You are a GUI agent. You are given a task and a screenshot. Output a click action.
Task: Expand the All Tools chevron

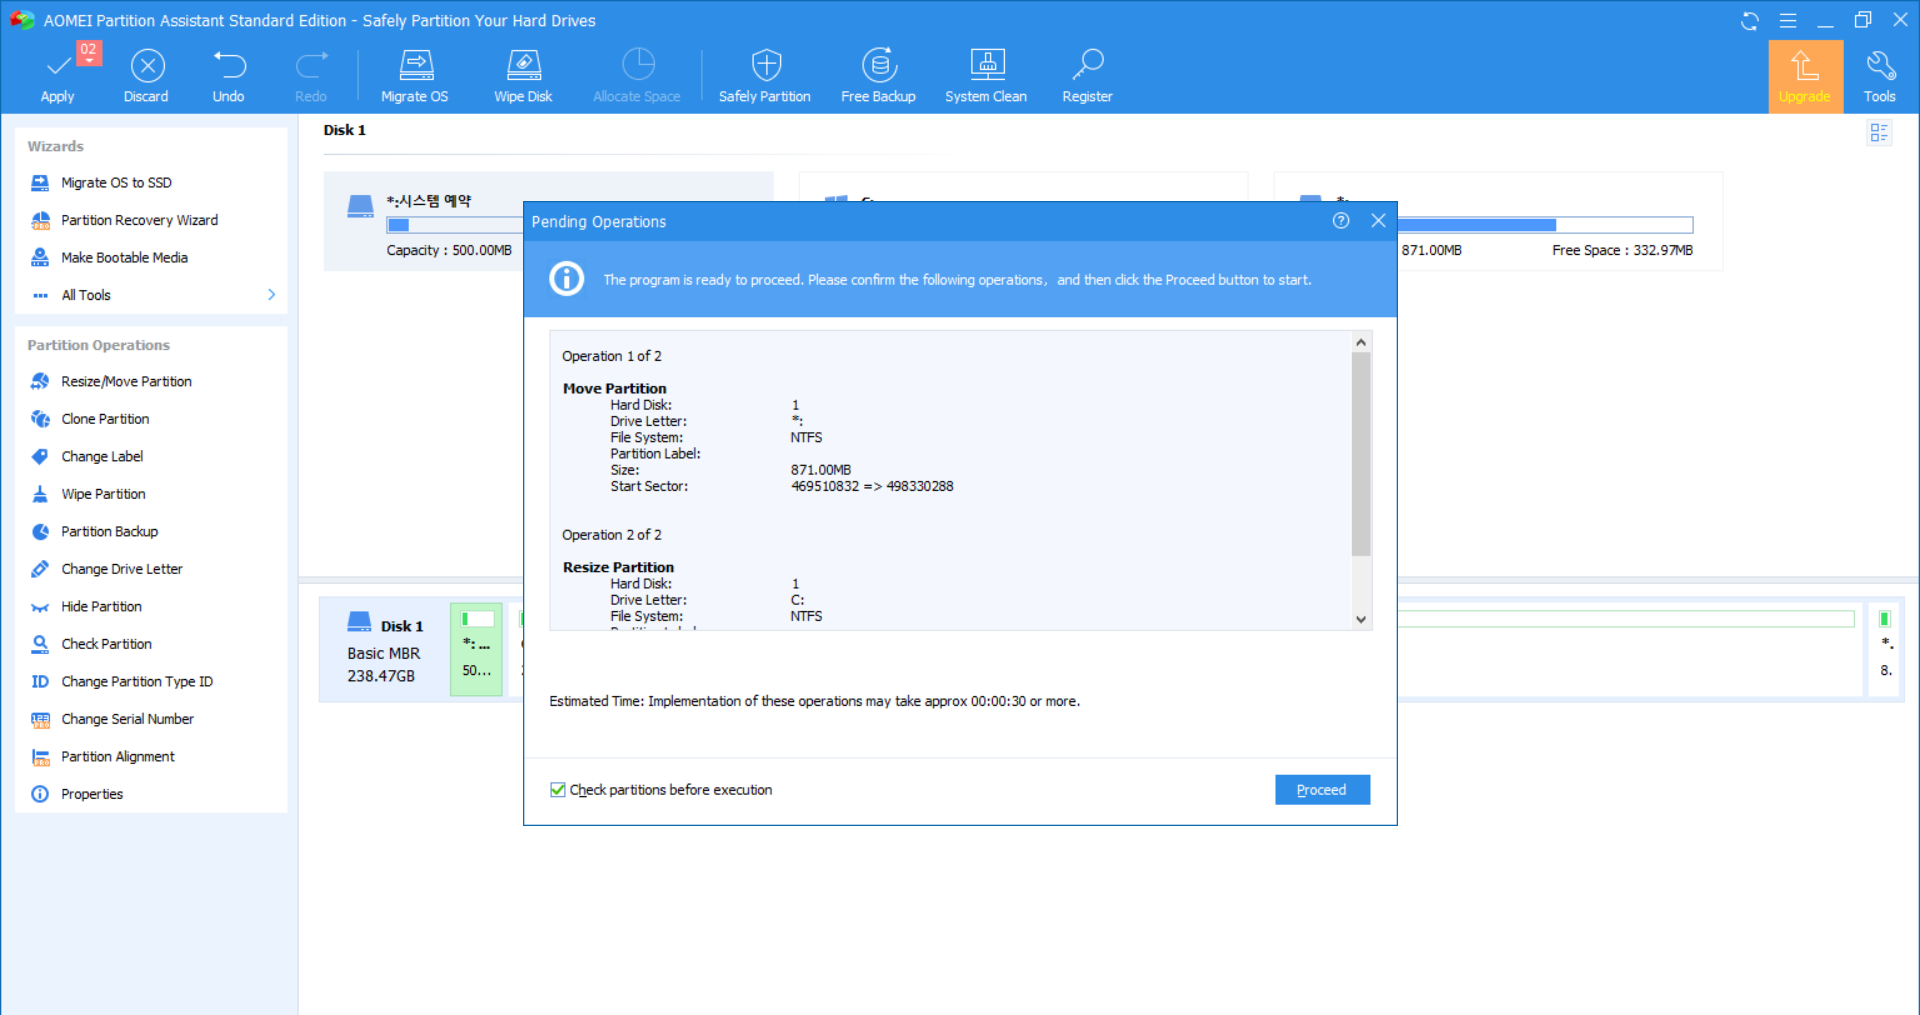click(x=271, y=295)
